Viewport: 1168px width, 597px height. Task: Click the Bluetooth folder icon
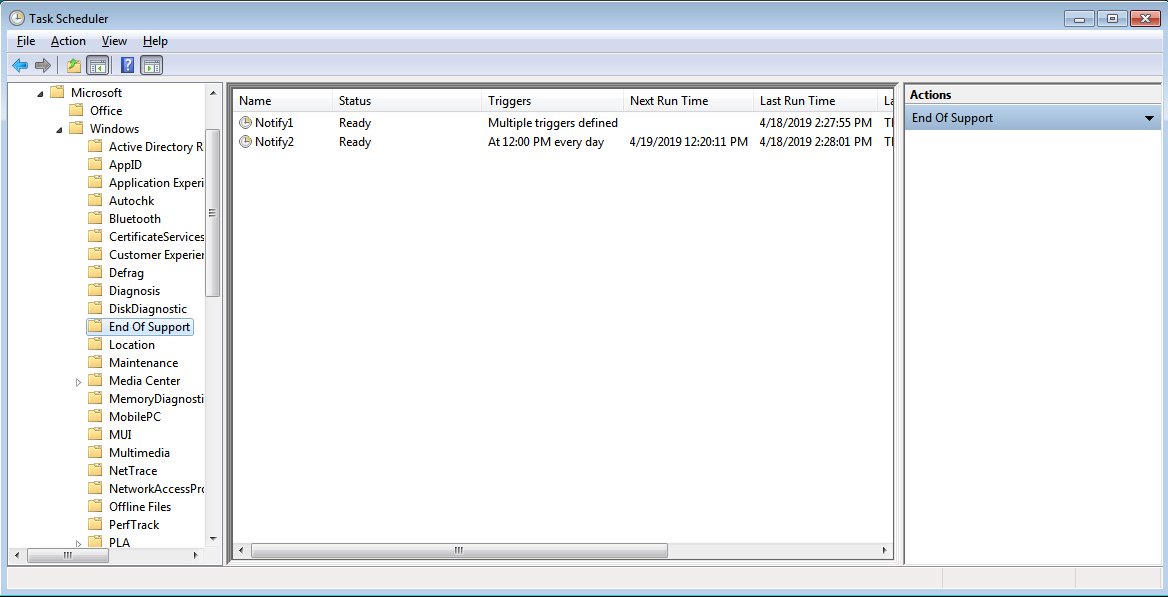[x=95, y=218]
